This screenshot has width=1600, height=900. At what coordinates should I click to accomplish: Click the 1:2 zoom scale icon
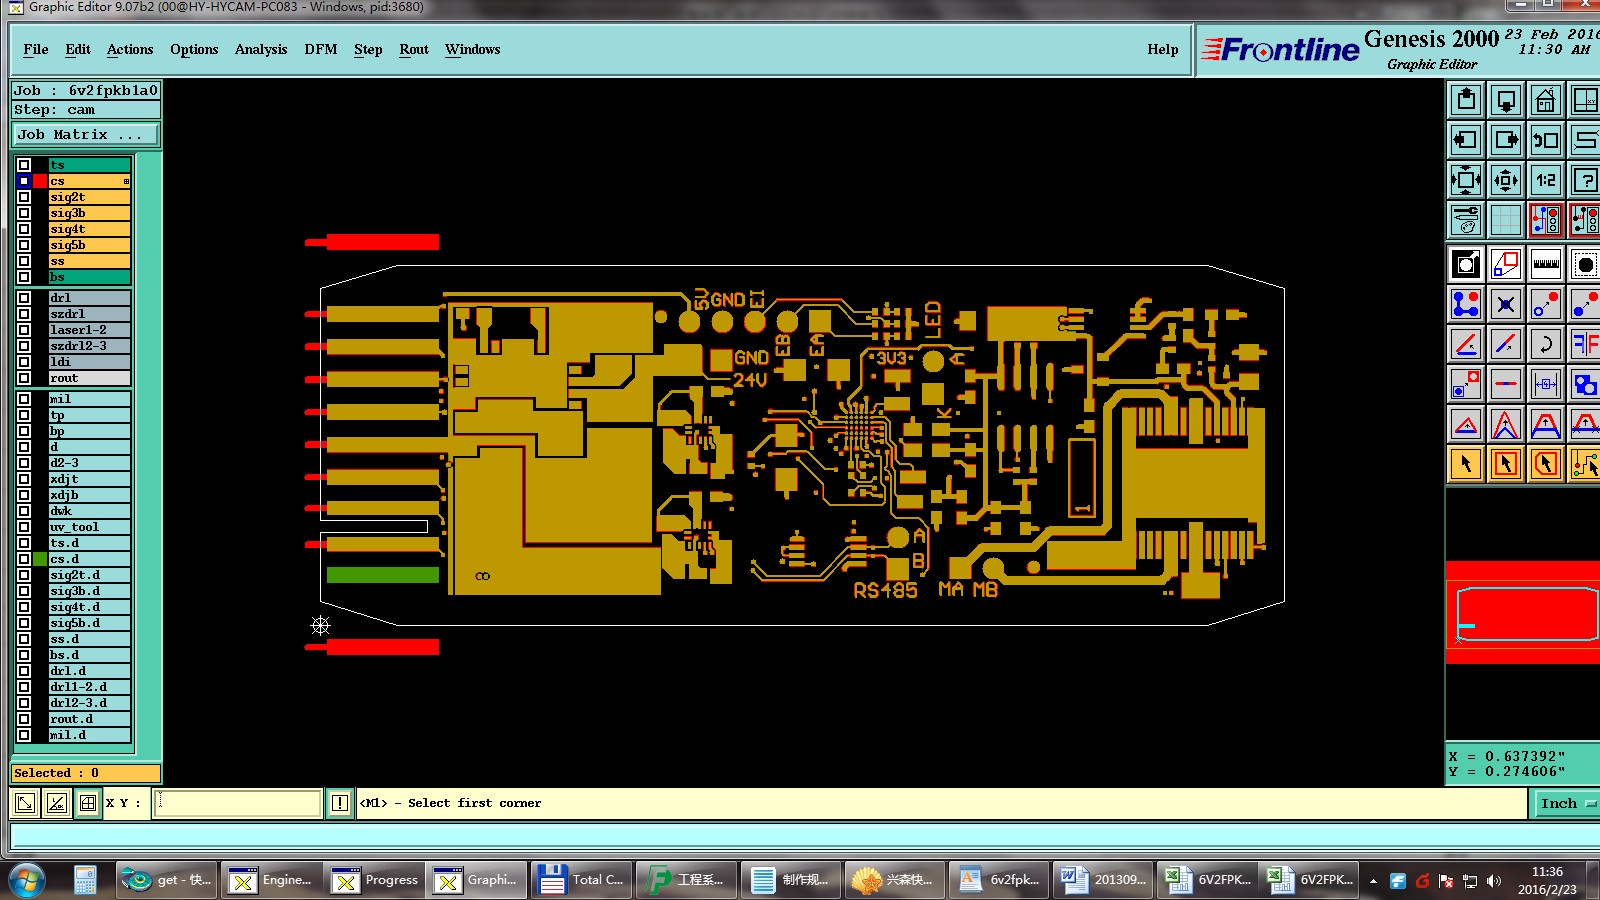pos(1545,180)
